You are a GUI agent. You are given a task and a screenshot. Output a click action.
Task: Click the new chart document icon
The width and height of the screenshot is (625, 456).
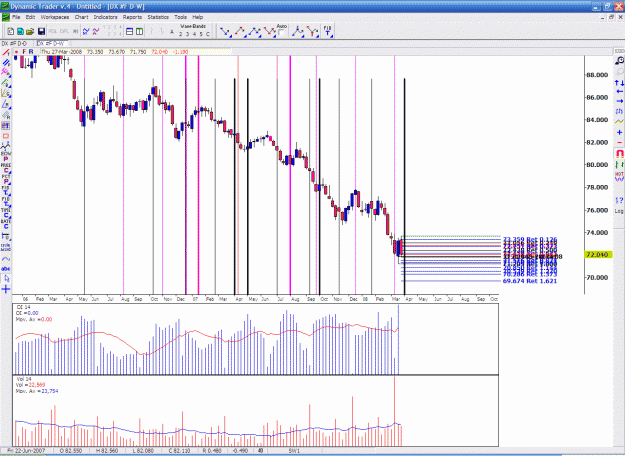[11, 31]
